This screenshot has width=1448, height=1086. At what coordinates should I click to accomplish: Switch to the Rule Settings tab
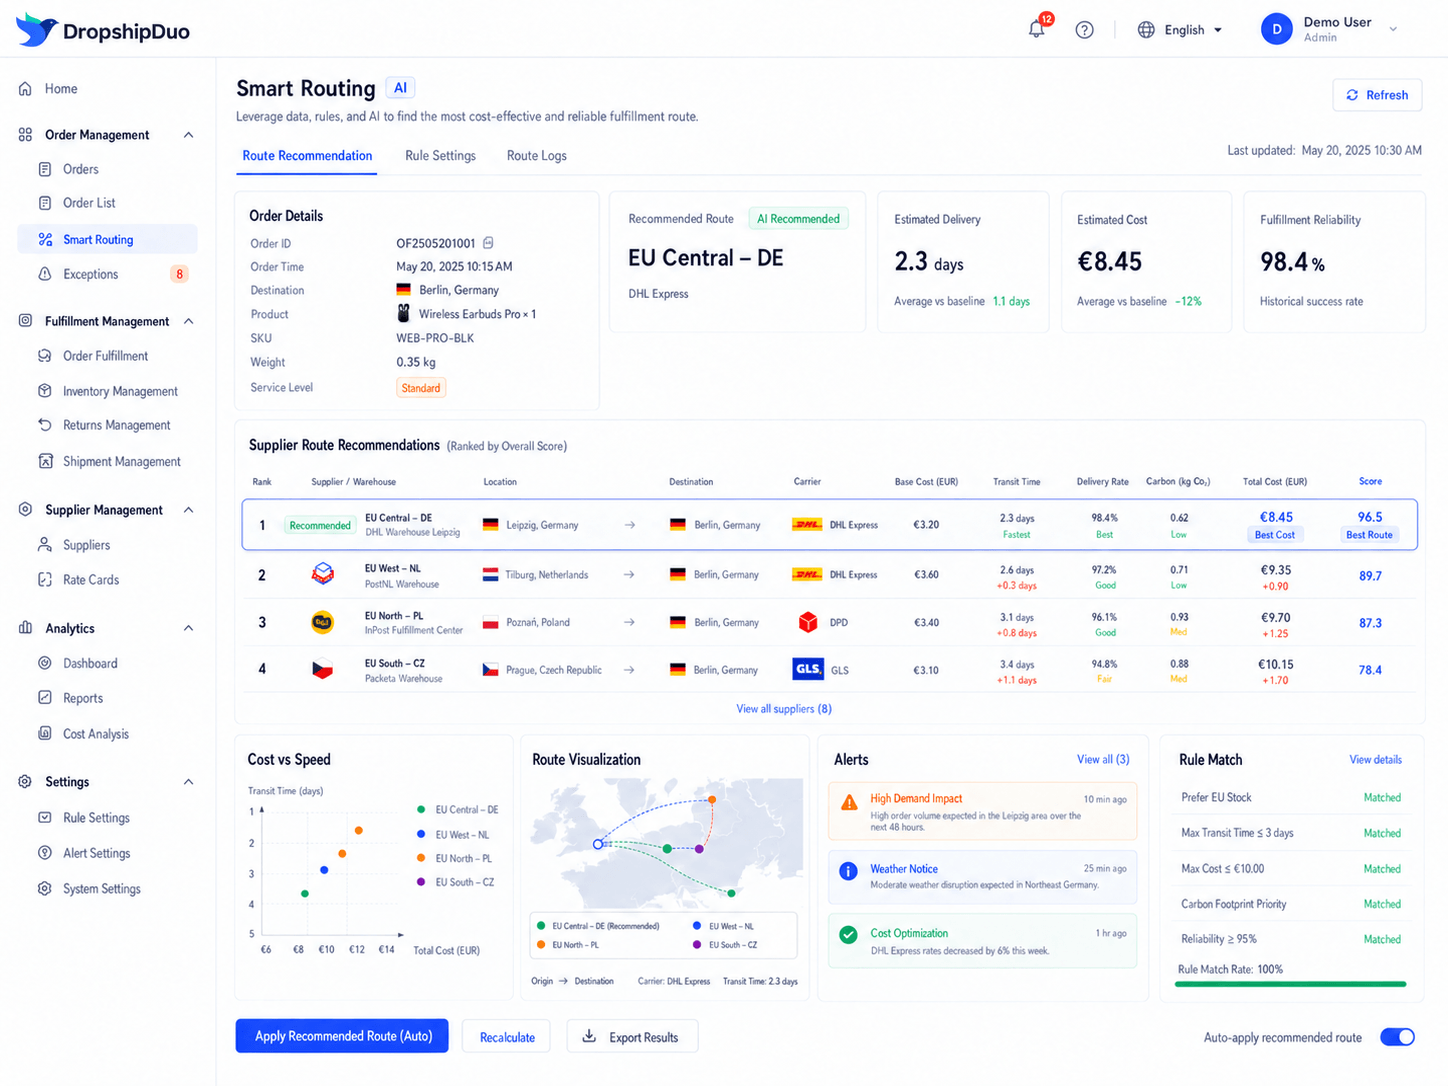tap(440, 156)
